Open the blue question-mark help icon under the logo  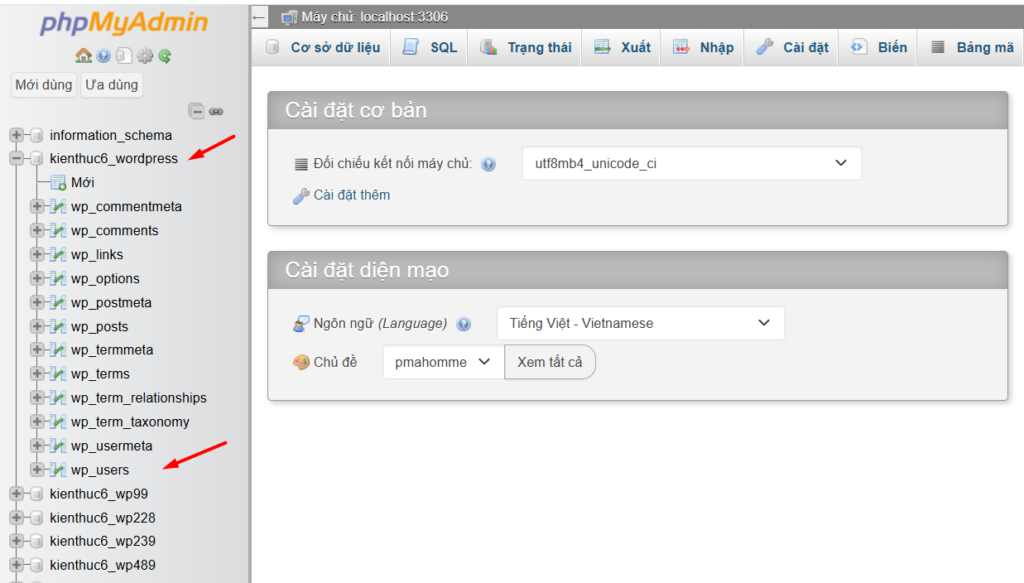point(103,56)
